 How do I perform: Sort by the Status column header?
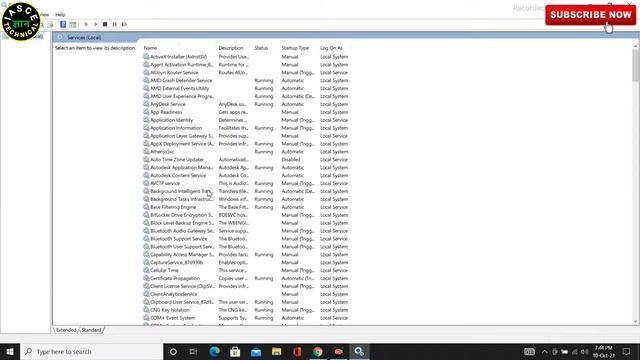(261, 48)
